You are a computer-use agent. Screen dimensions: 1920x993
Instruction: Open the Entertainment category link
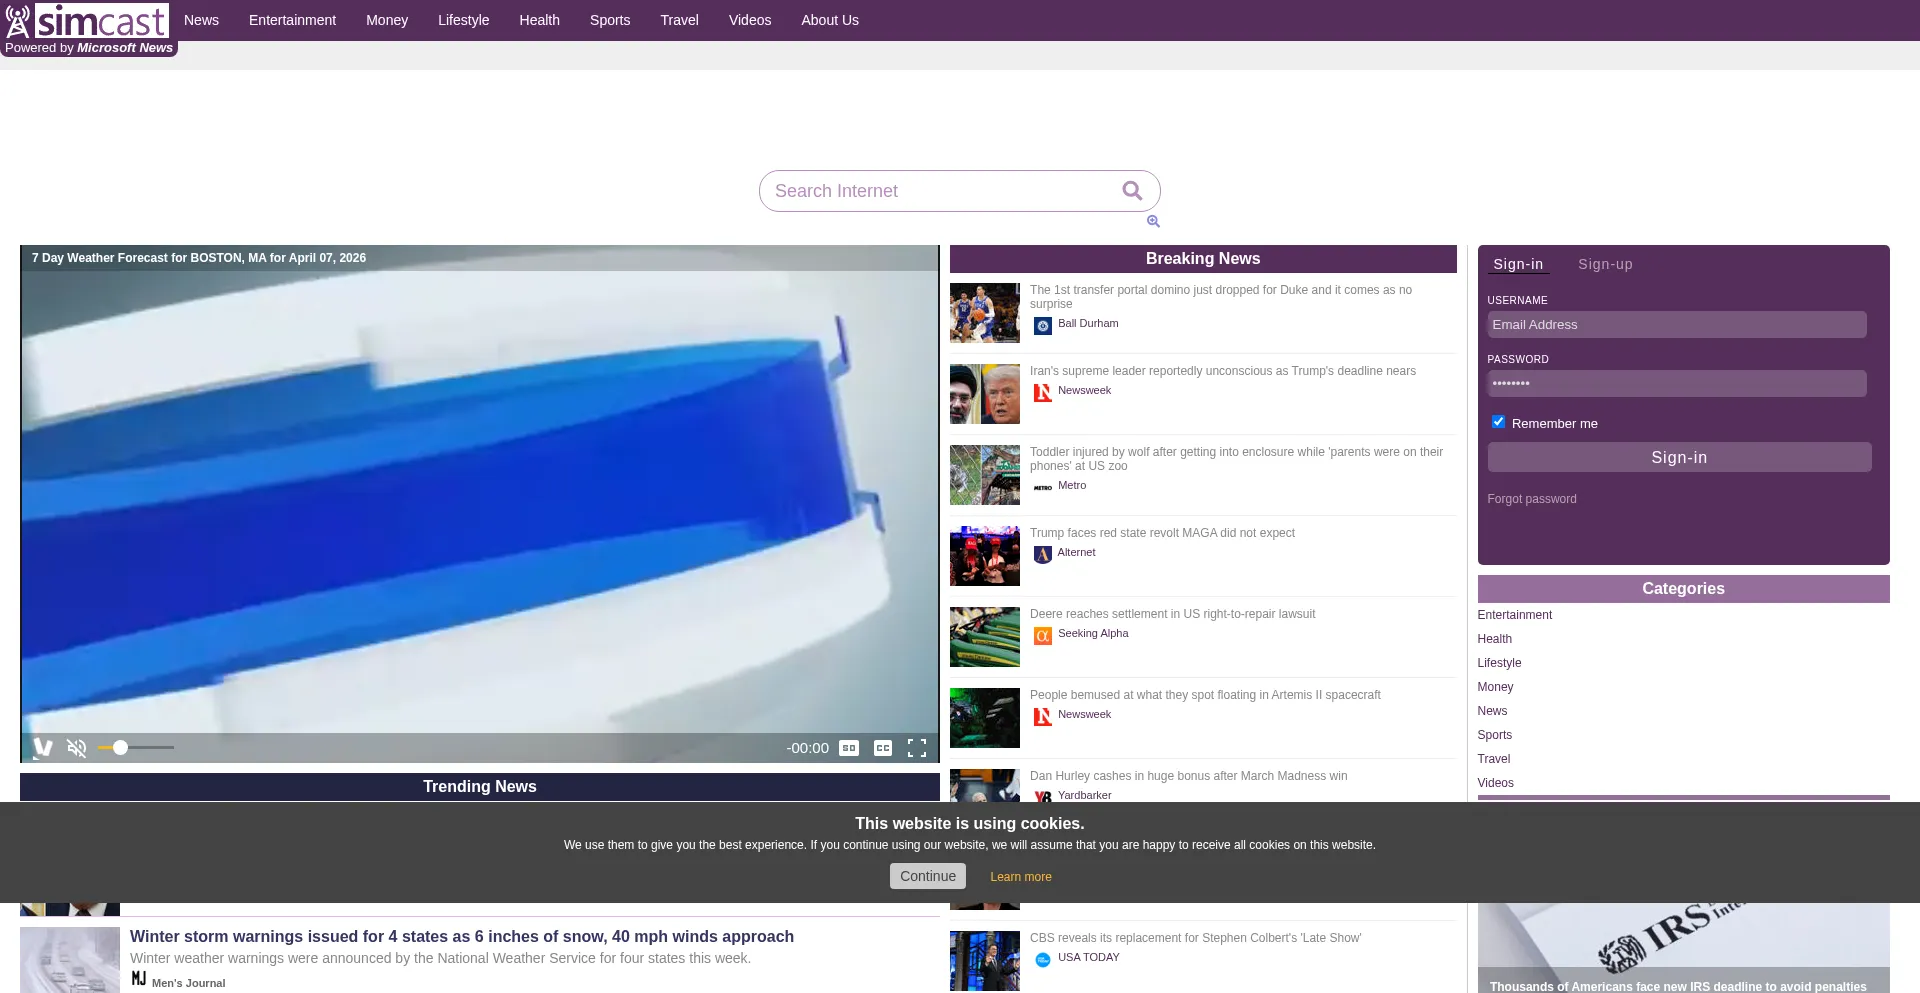tap(1514, 615)
